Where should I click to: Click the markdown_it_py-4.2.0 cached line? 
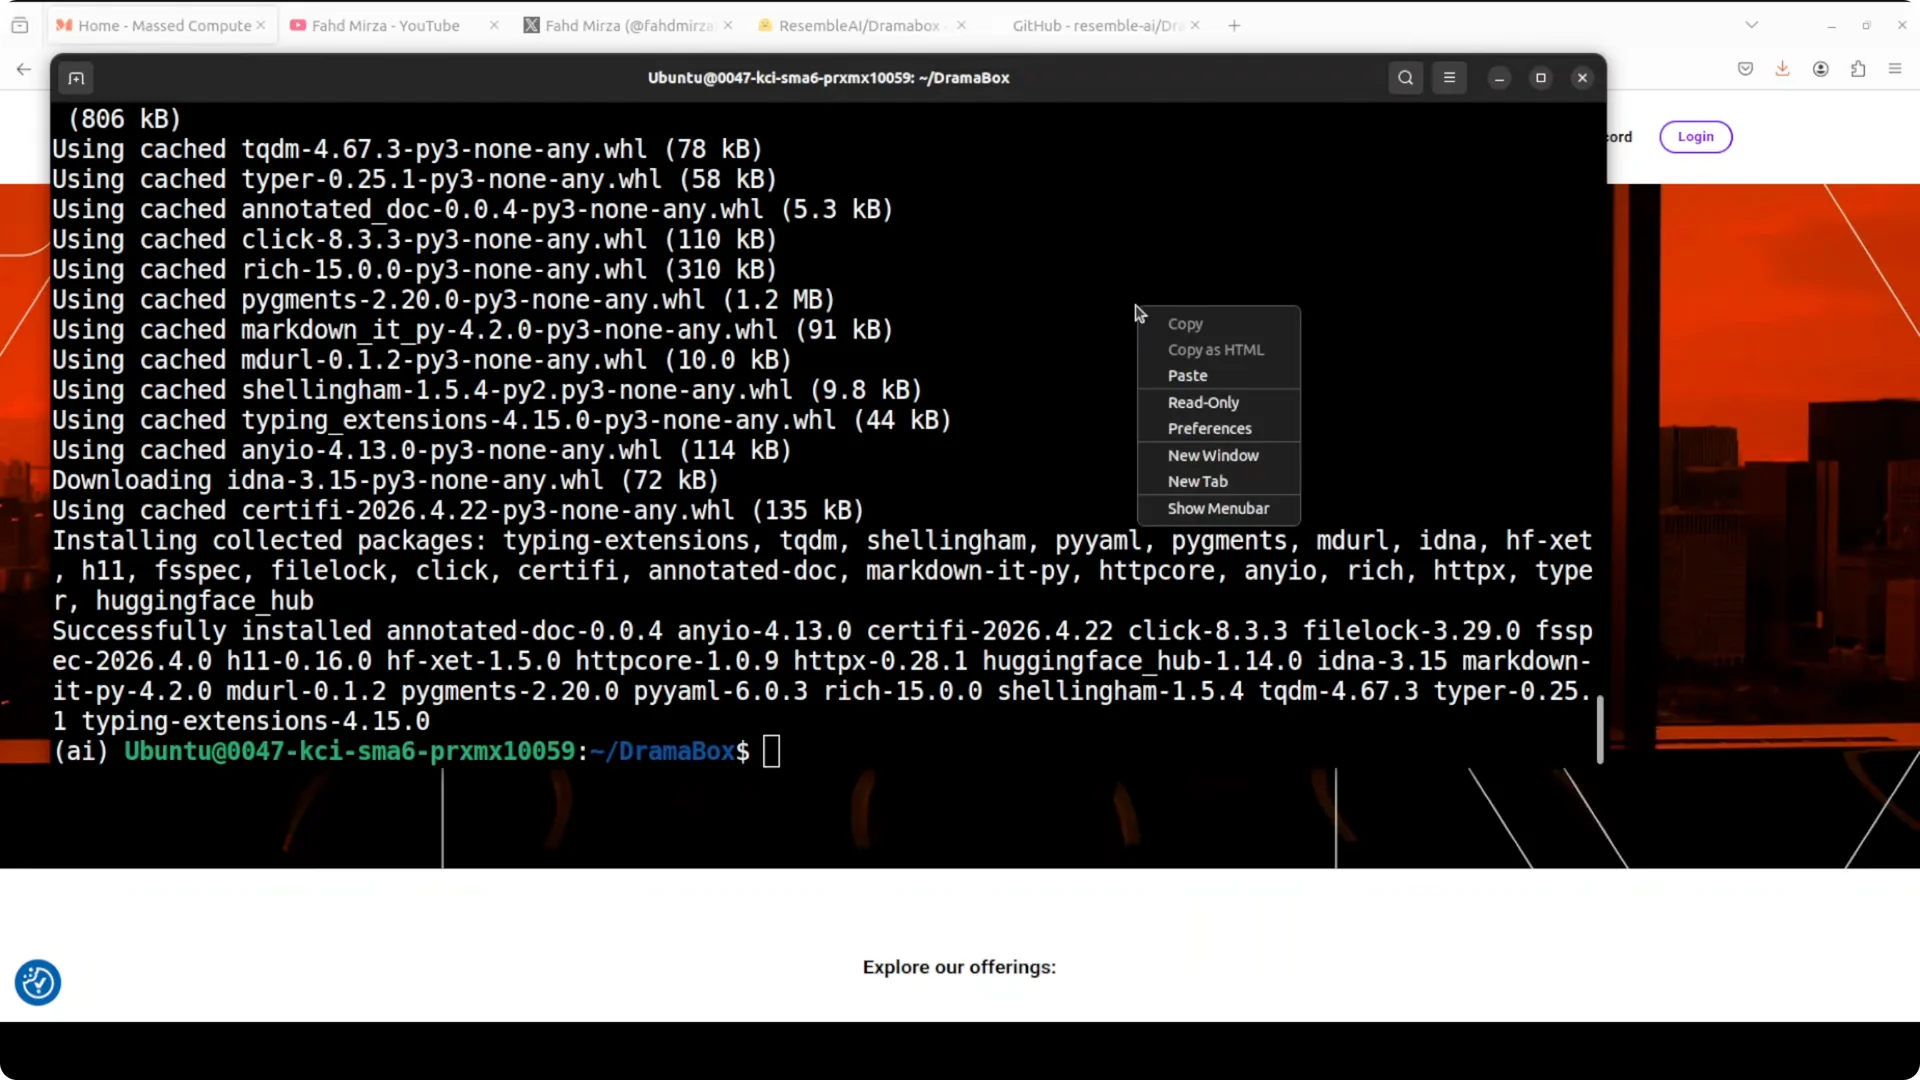472,330
